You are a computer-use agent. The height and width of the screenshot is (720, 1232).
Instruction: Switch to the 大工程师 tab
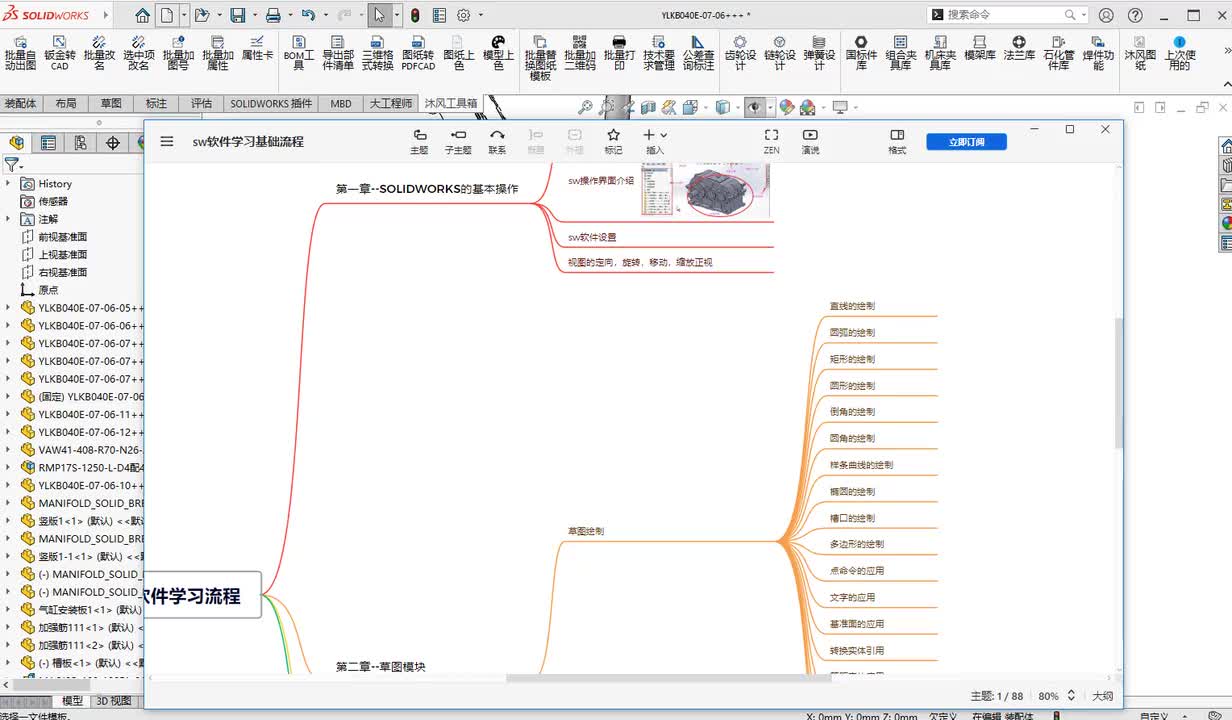tap(390, 103)
